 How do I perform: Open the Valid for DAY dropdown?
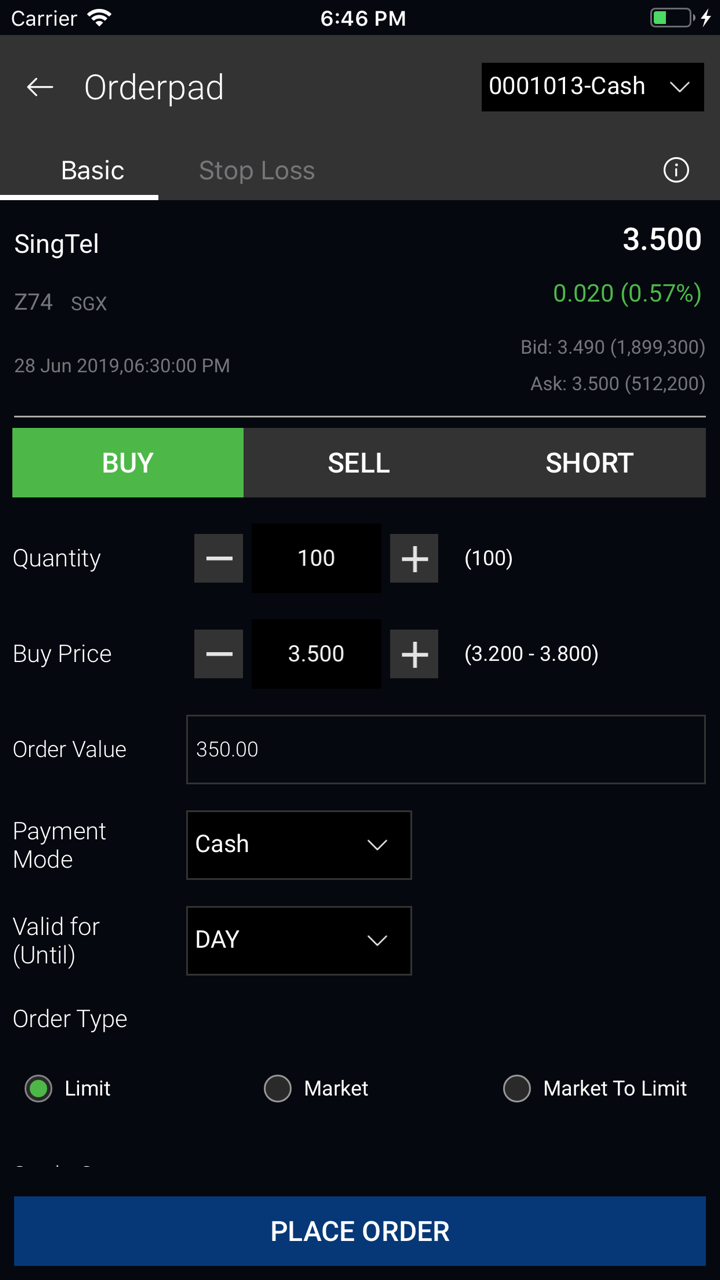tap(299, 940)
